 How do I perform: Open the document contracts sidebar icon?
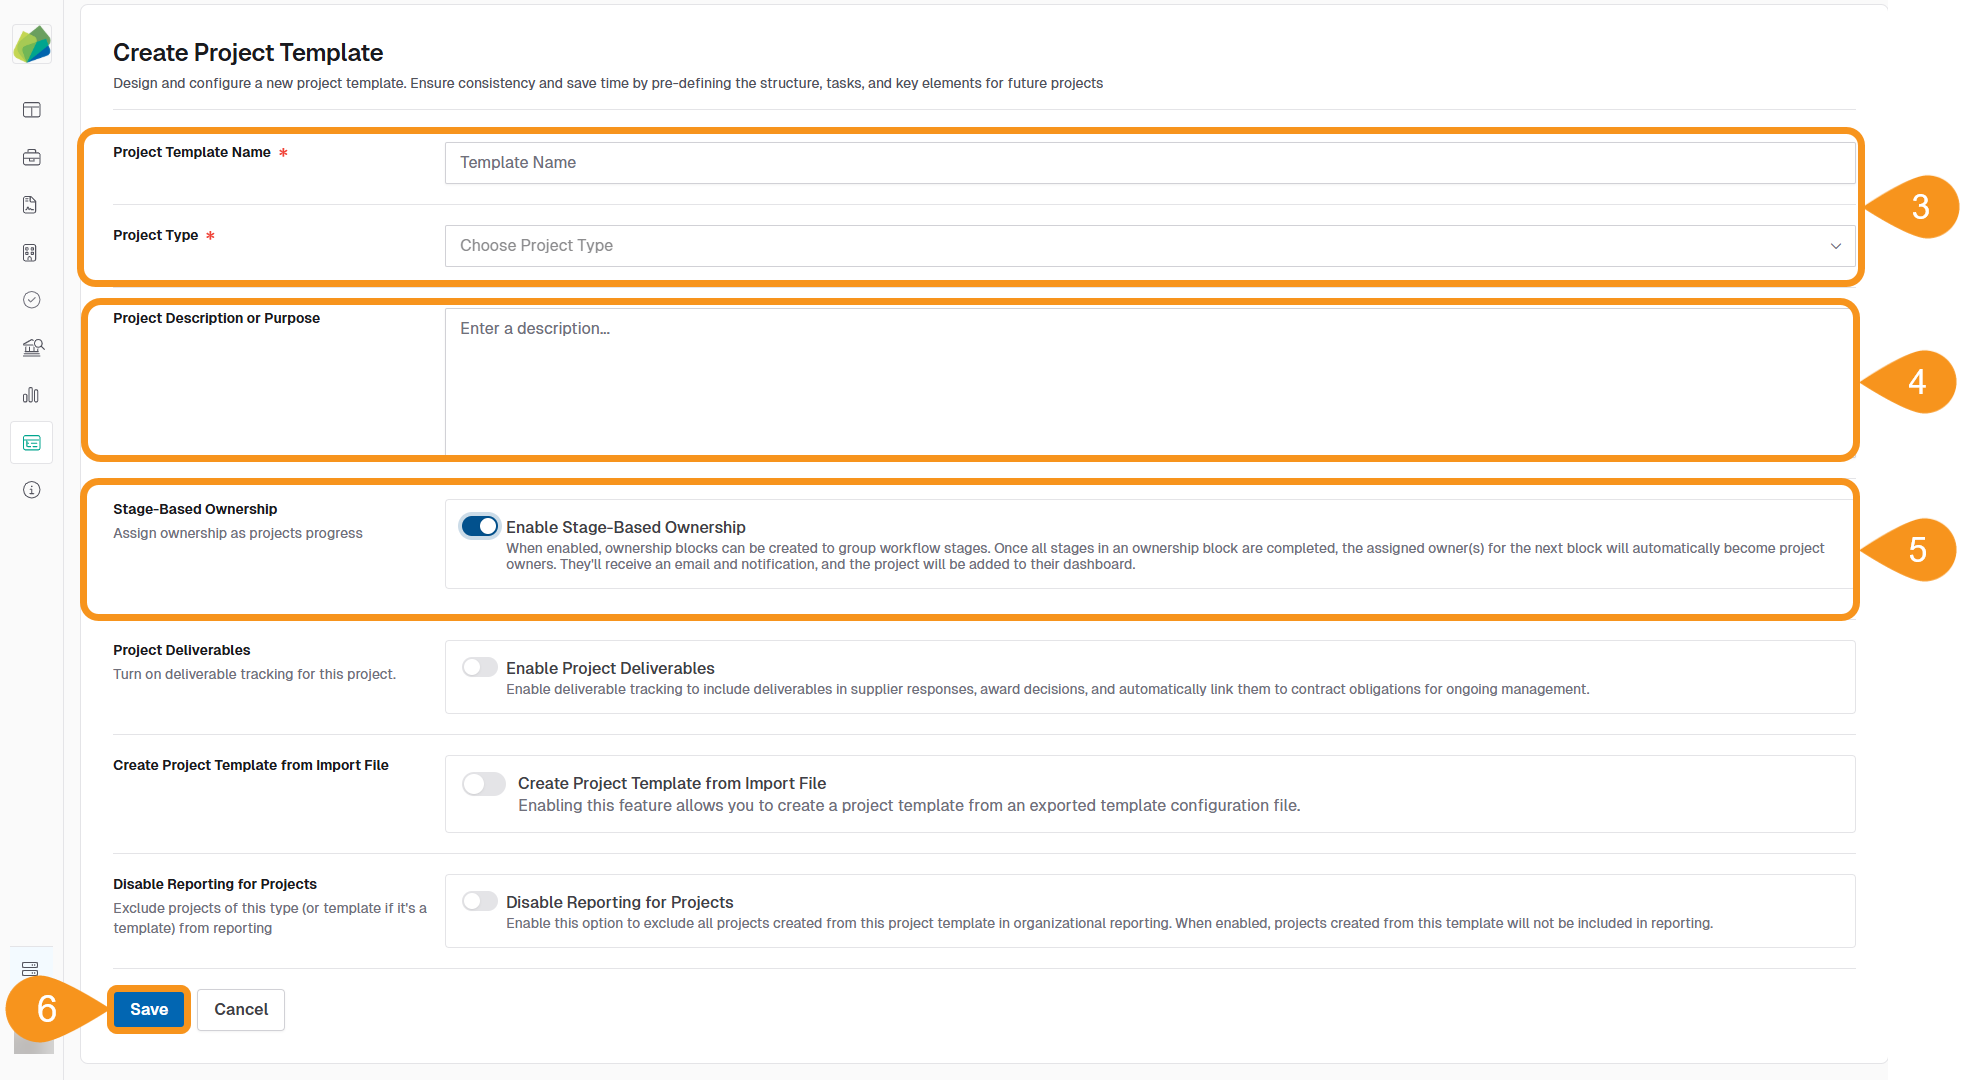[x=31, y=205]
